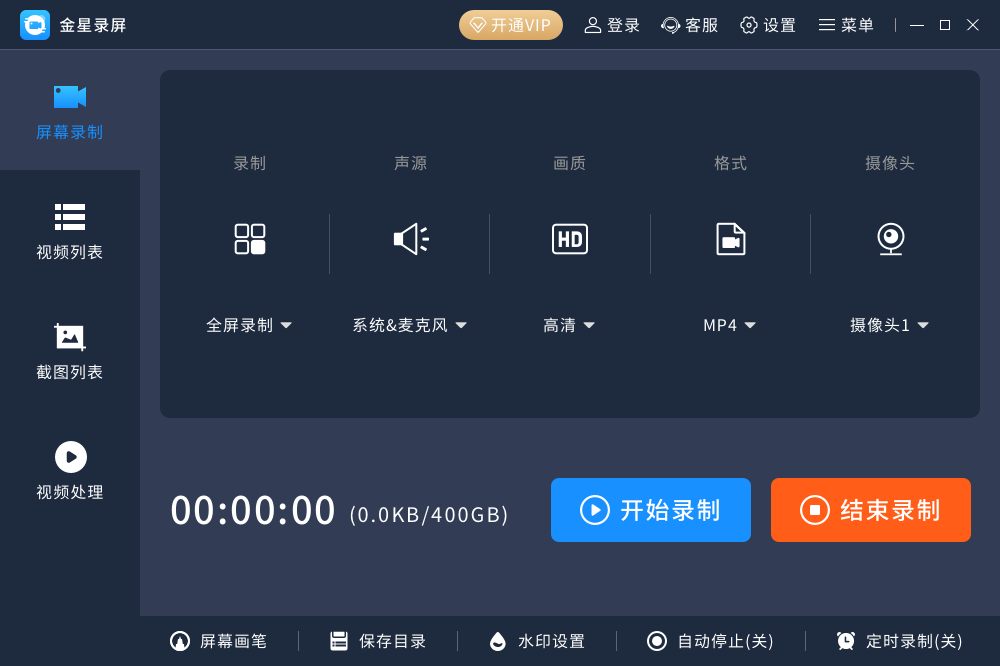The height and width of the screenshot is (666, 1000).
Task: Click the full-screen recording mode grid icon
Action: pos(250,239)
